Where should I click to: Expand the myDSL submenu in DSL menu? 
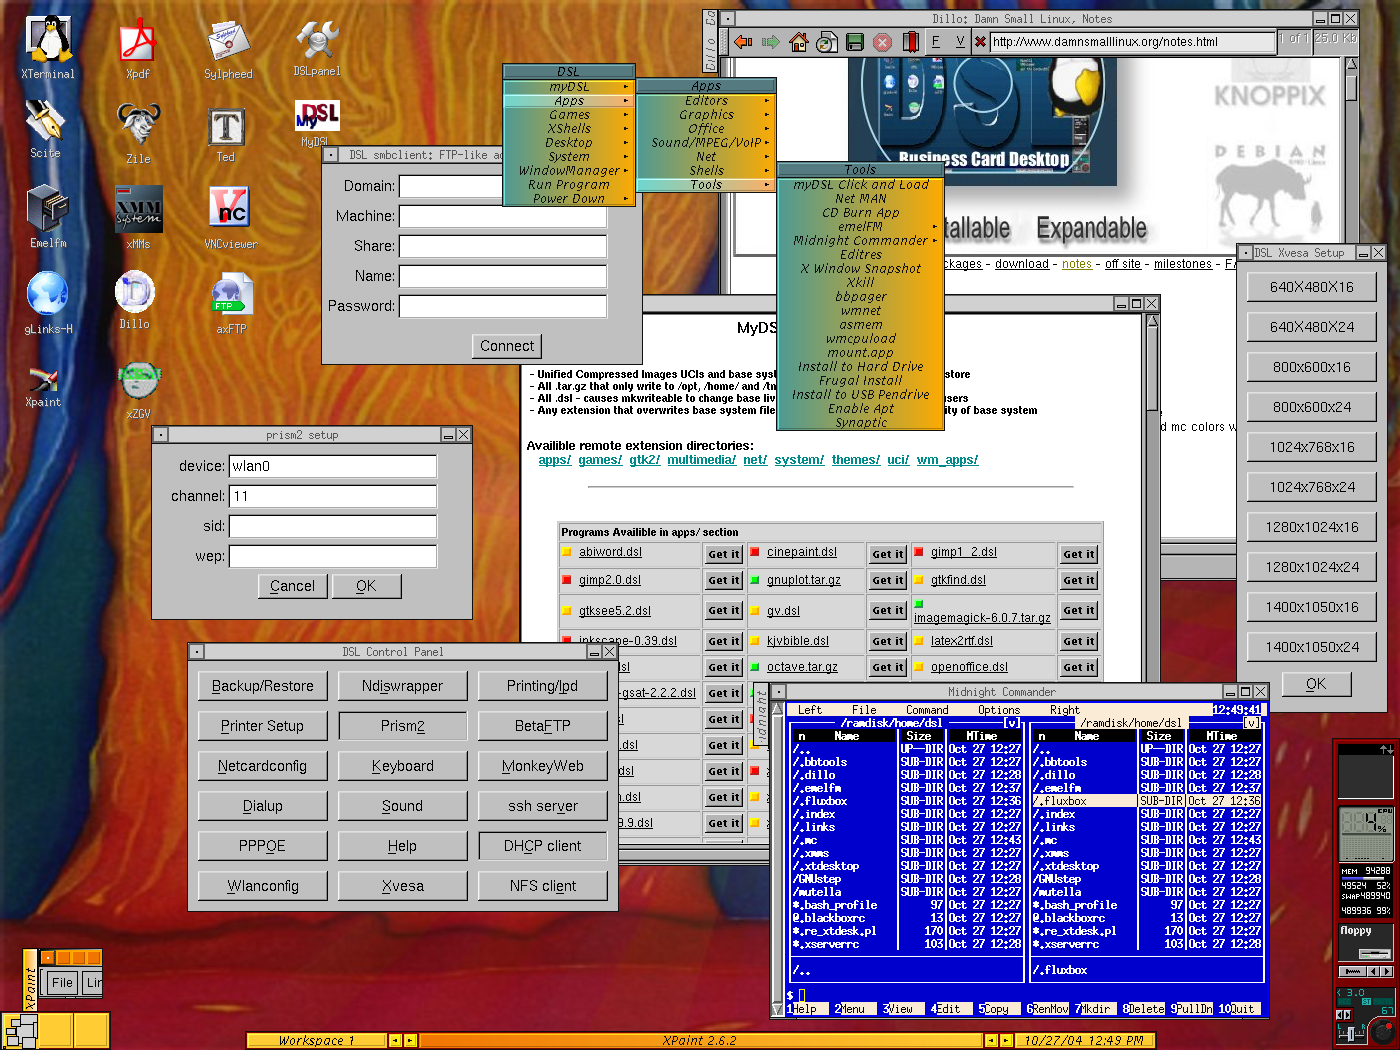[569, 87]
